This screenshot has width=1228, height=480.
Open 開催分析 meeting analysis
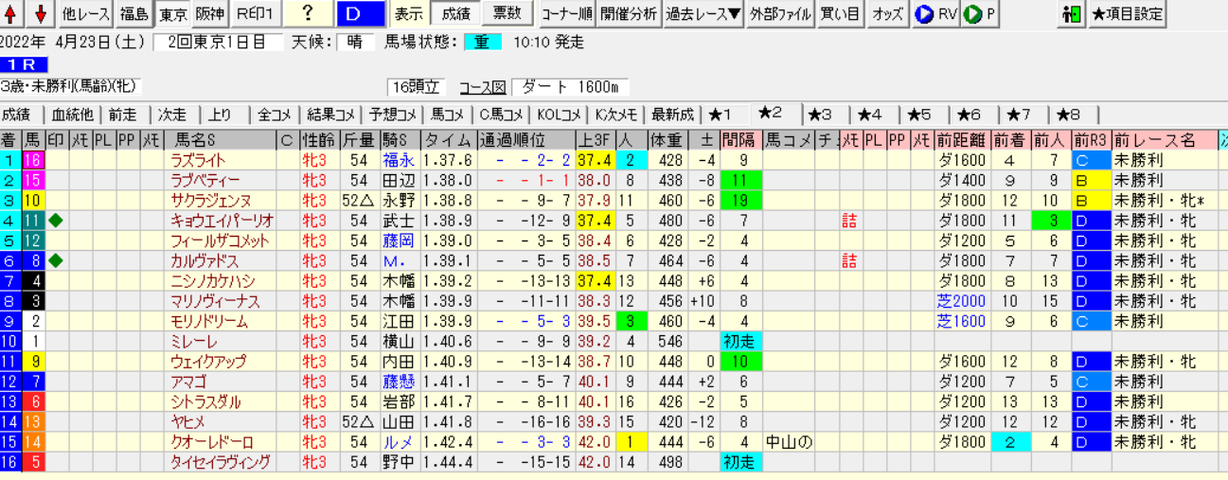pos(629,14)
